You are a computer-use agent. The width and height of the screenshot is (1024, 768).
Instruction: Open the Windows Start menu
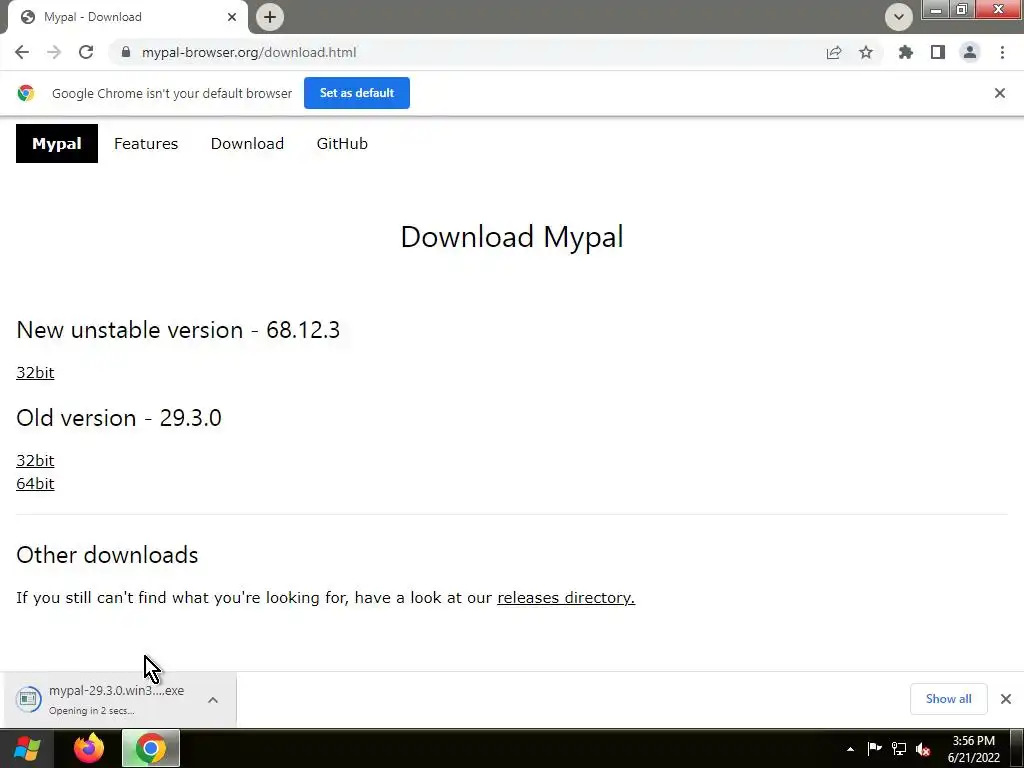coord(26,748)
